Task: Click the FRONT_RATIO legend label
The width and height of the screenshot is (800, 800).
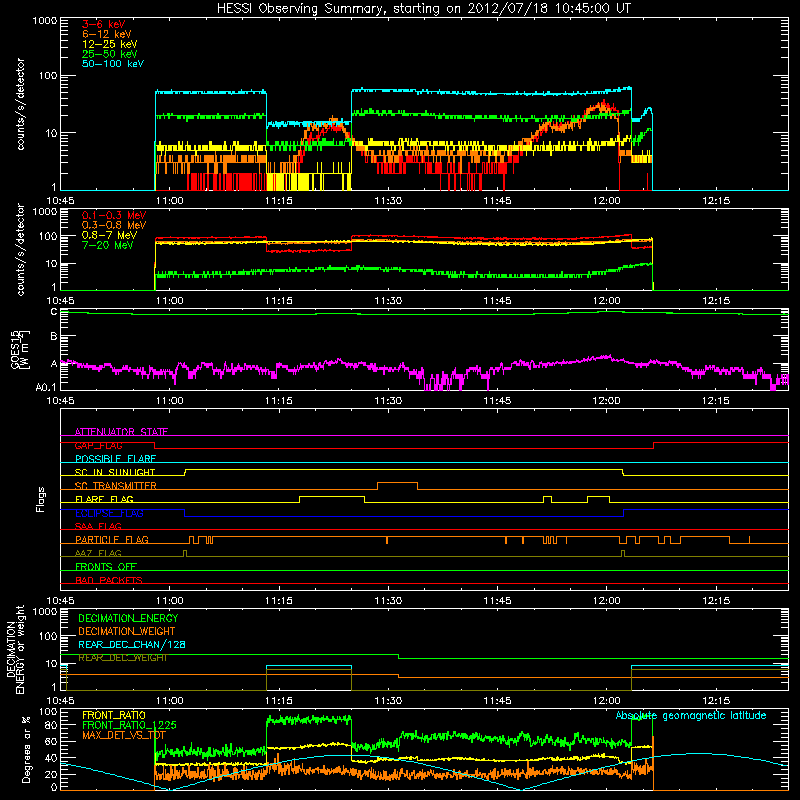Action: [x=114, y=715]
